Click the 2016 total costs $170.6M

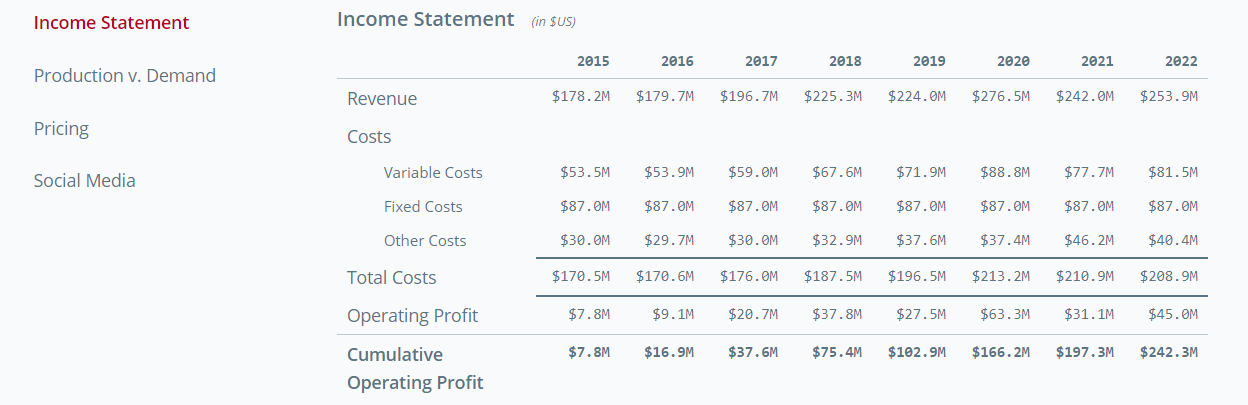[x=665, y=277]
